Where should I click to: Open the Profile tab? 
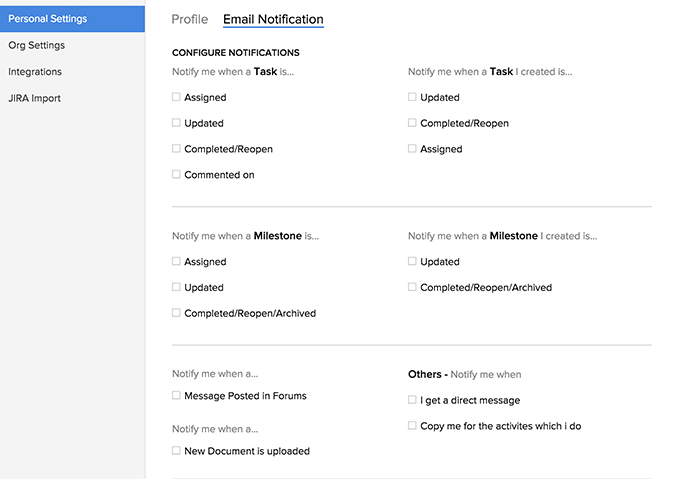click(x=190, y=19)
